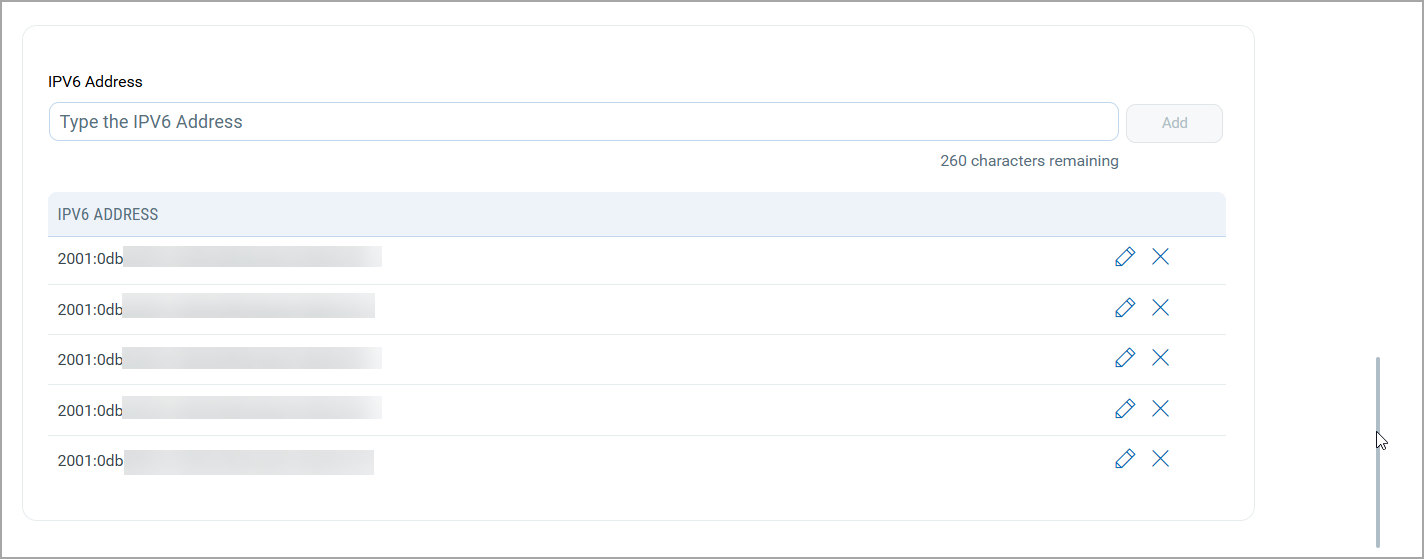Select the fourth 2001:0db address text

tap(90, 410)
